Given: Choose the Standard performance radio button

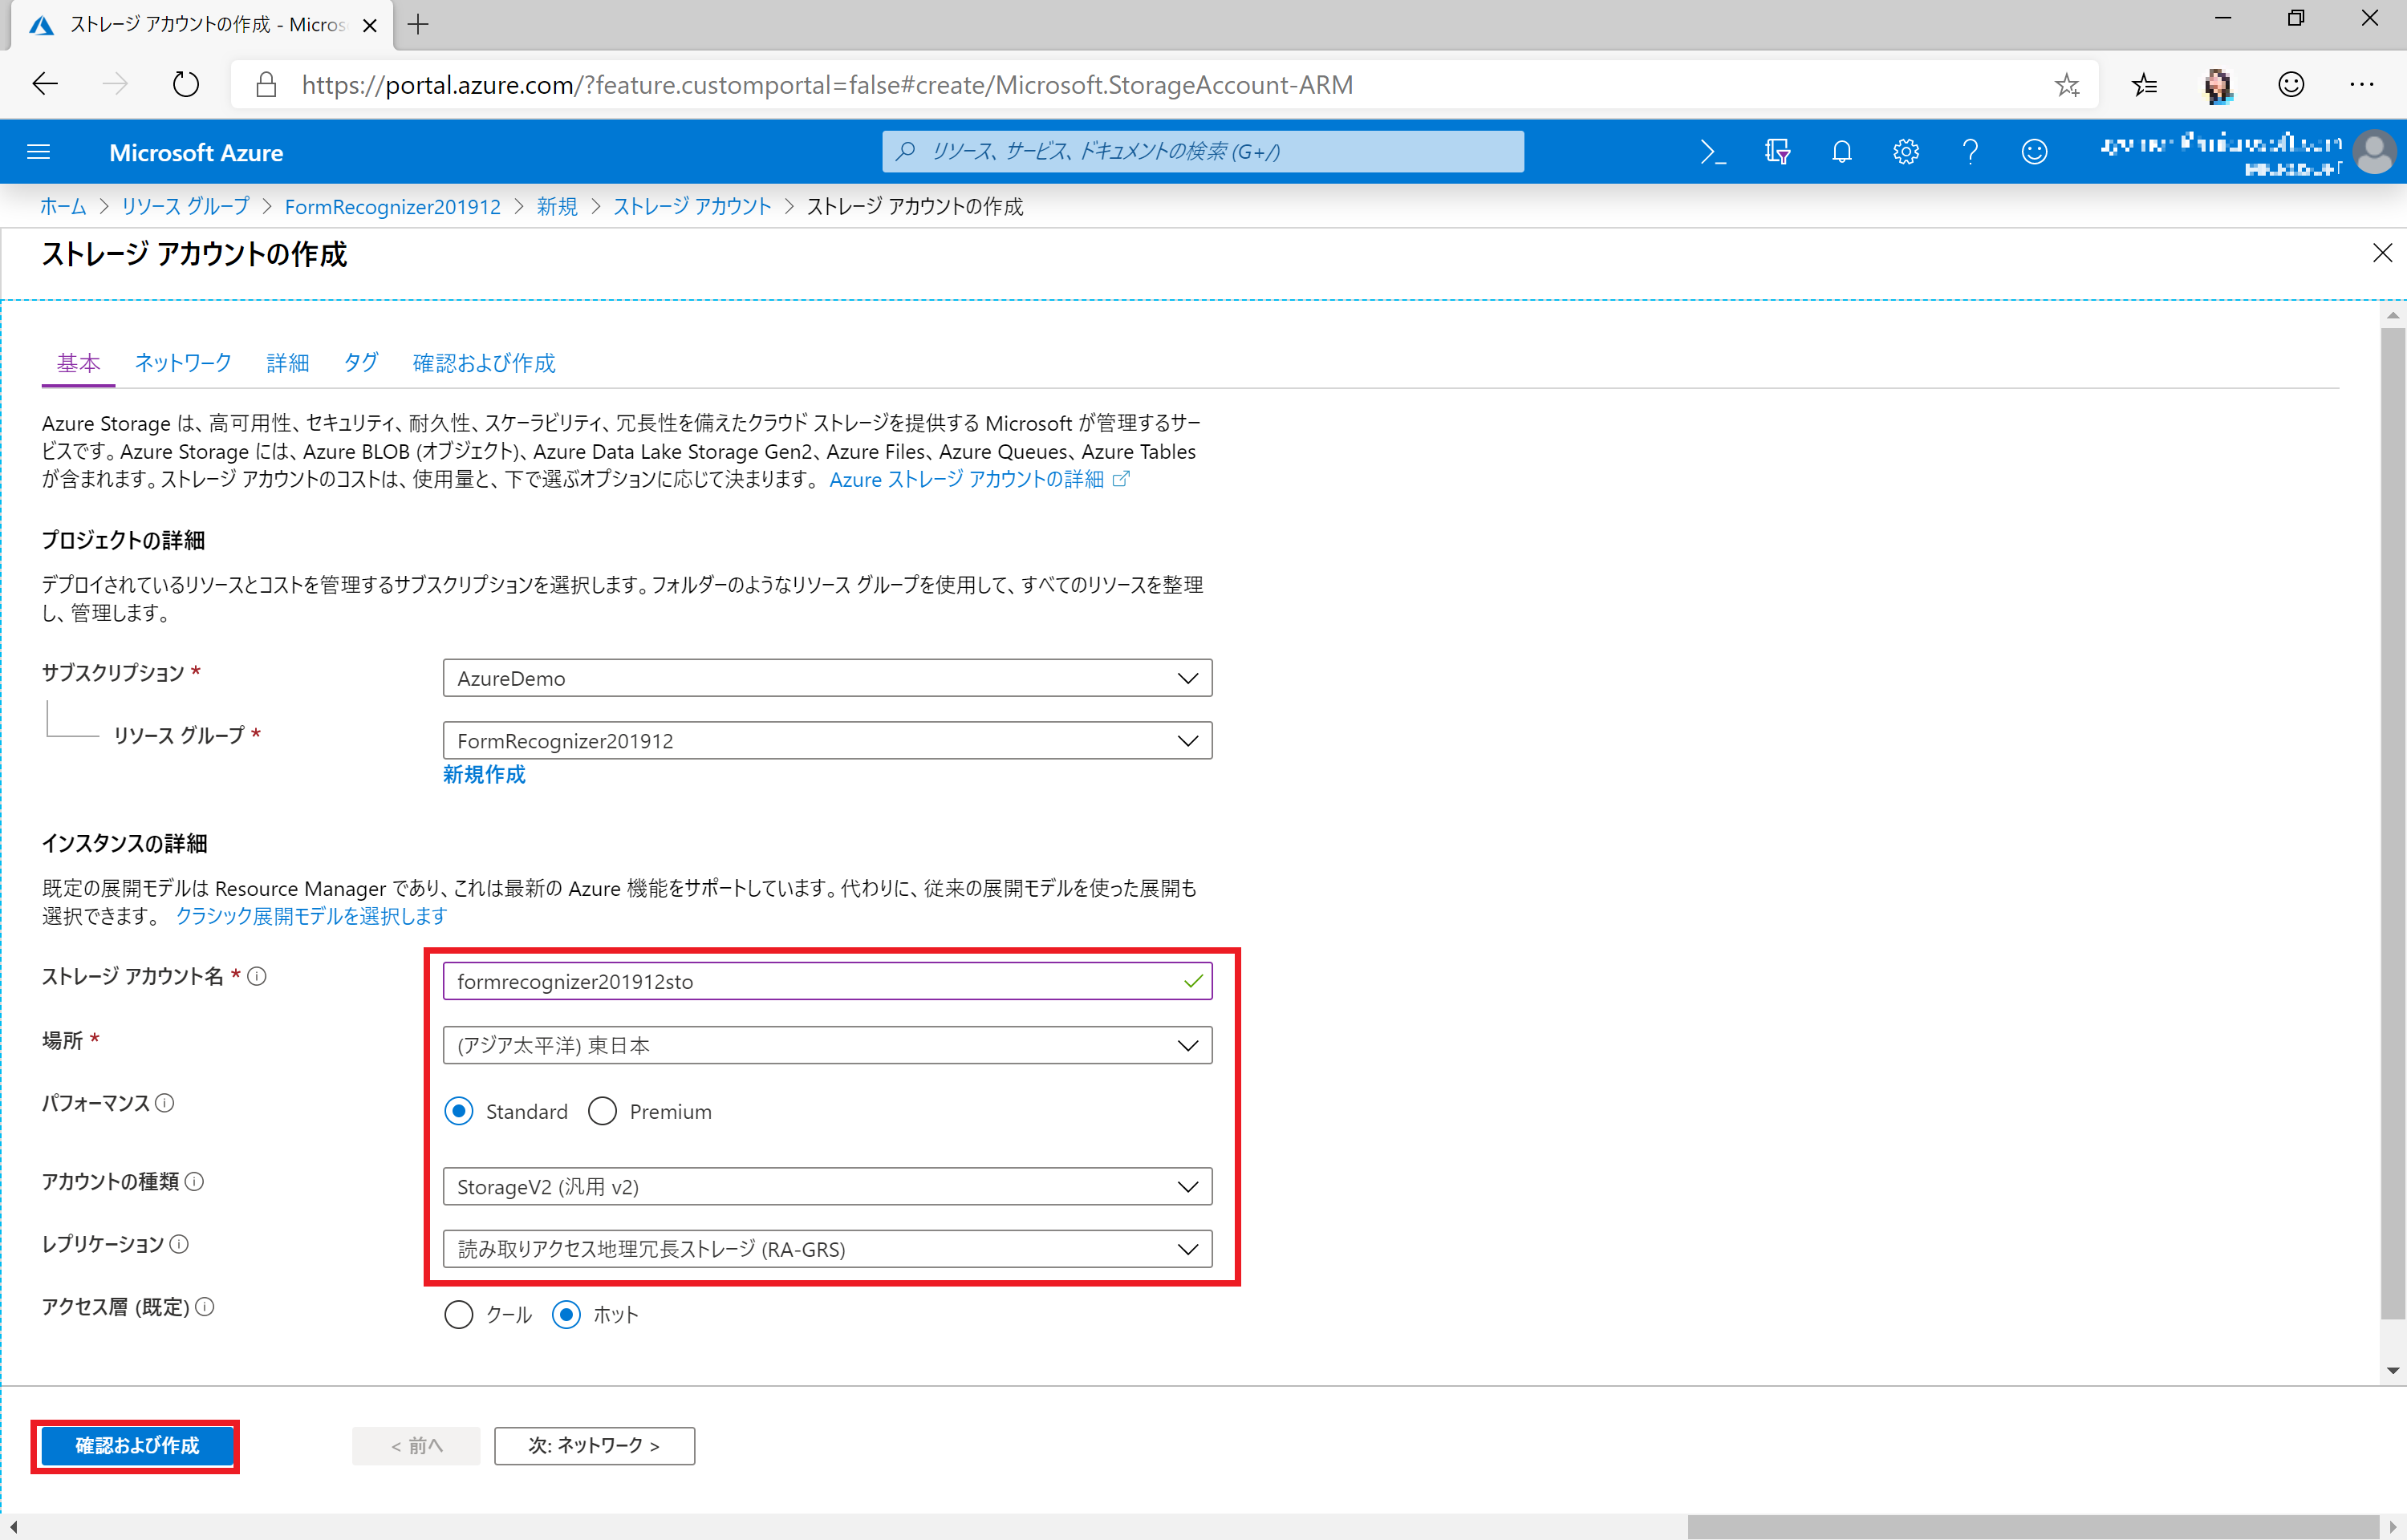Looking at the screenshot, I should [459, 1111].
